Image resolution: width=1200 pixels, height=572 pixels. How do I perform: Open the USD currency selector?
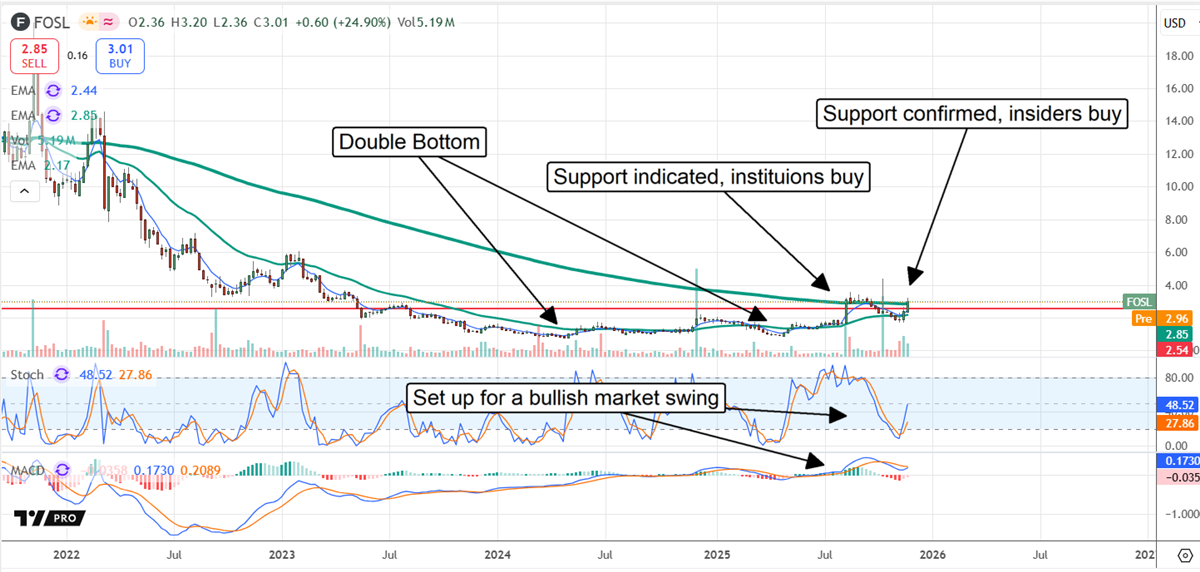[1175, 22]
